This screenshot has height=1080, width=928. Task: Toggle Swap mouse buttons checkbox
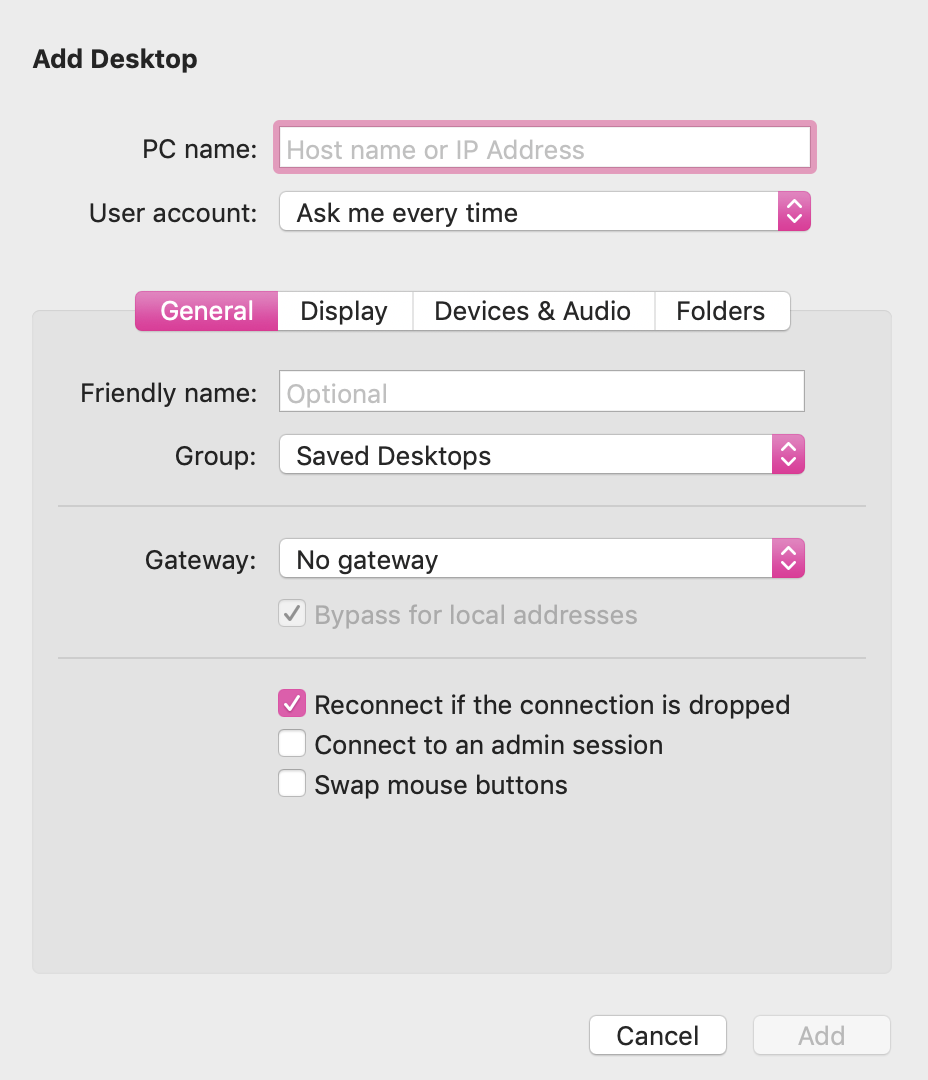point(292,784)
